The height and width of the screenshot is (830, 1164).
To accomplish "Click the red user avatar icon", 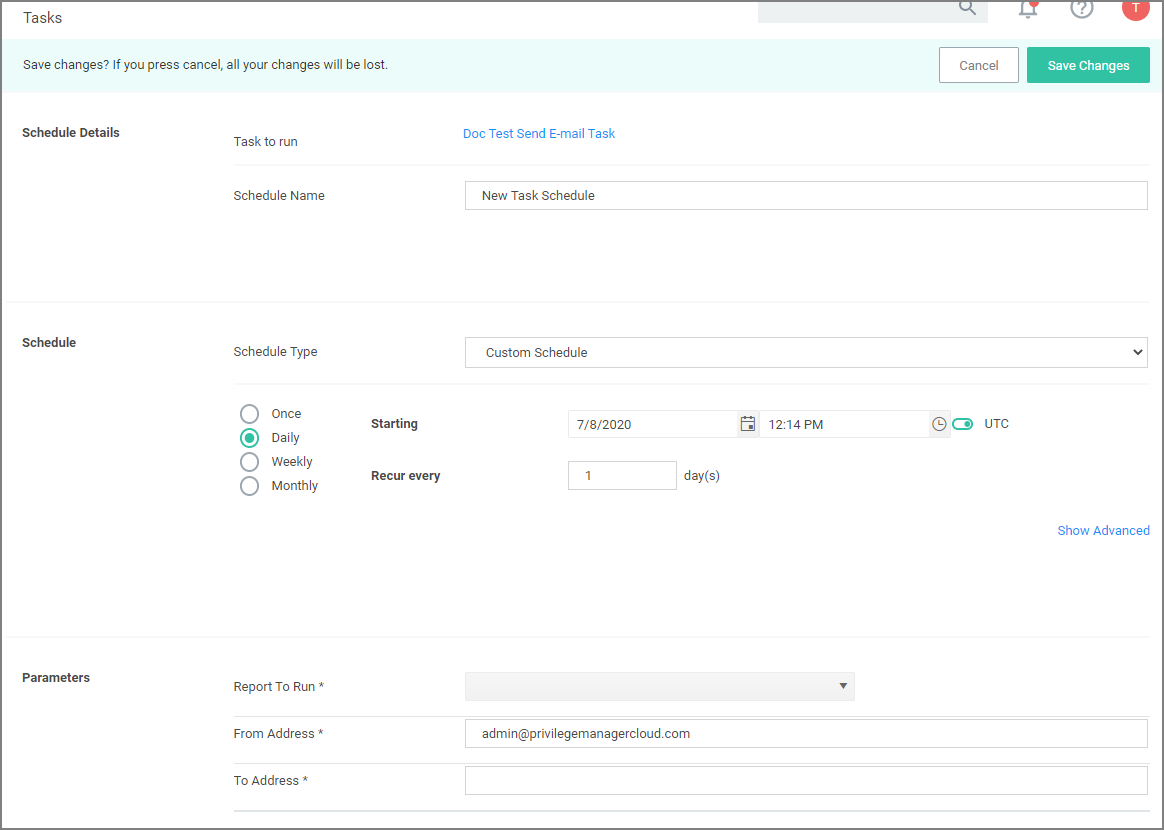I will click(1135, 8).
